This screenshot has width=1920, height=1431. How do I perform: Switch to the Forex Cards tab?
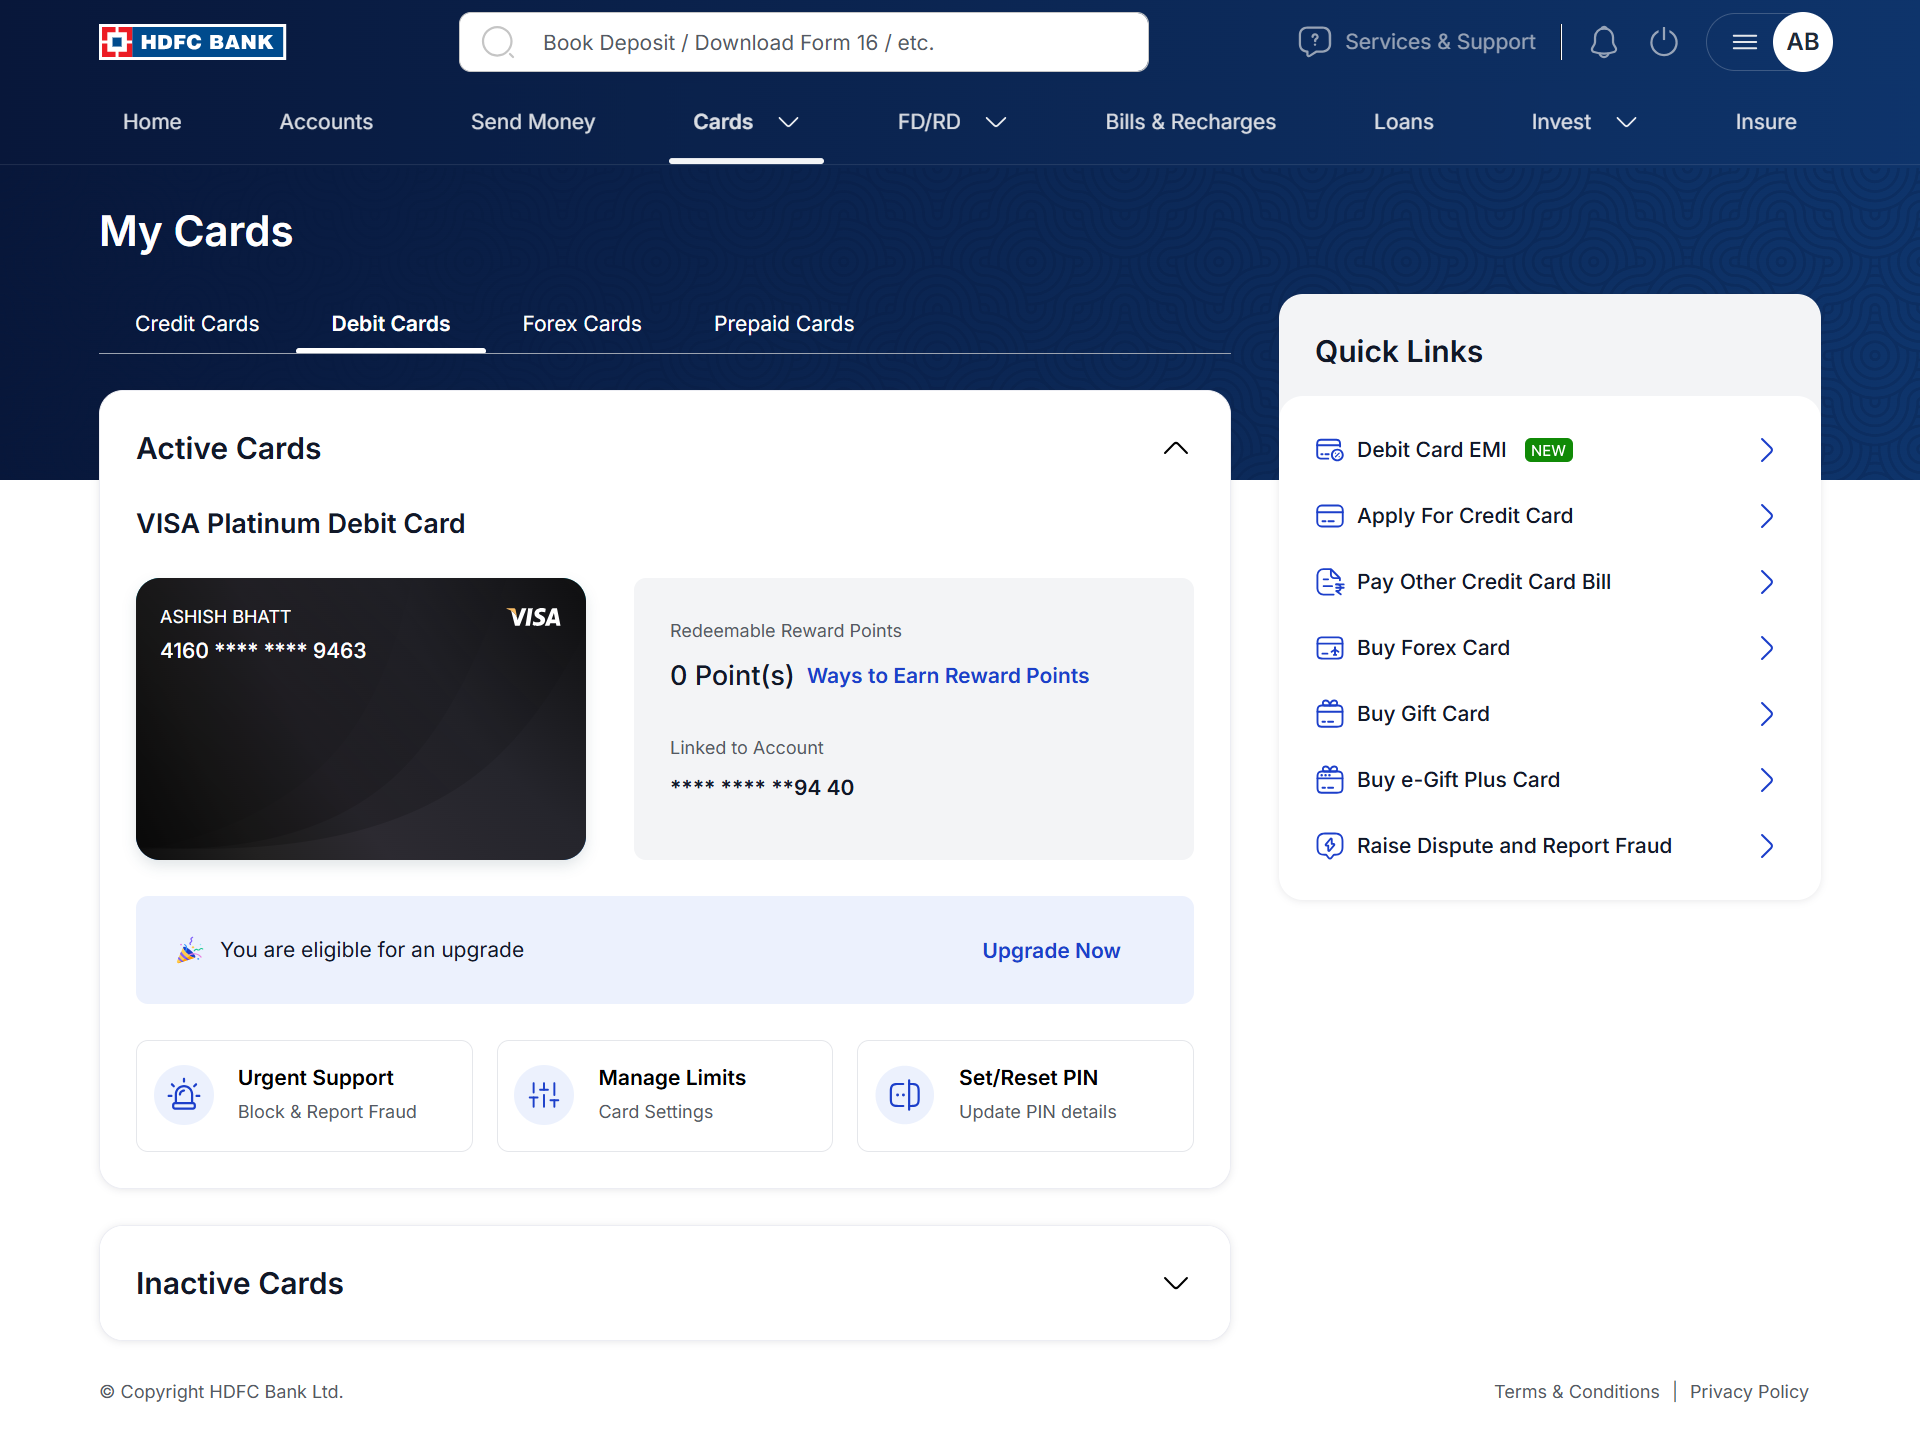pos(582,324)
